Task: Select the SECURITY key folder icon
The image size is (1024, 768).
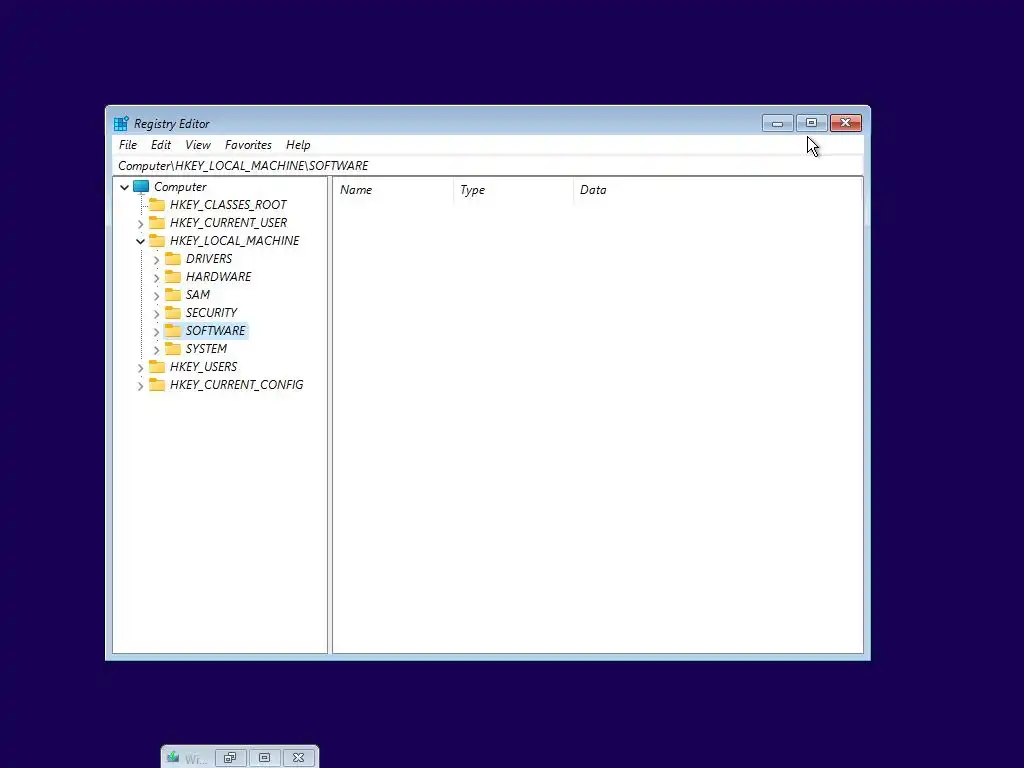Action: coord(172,313)
